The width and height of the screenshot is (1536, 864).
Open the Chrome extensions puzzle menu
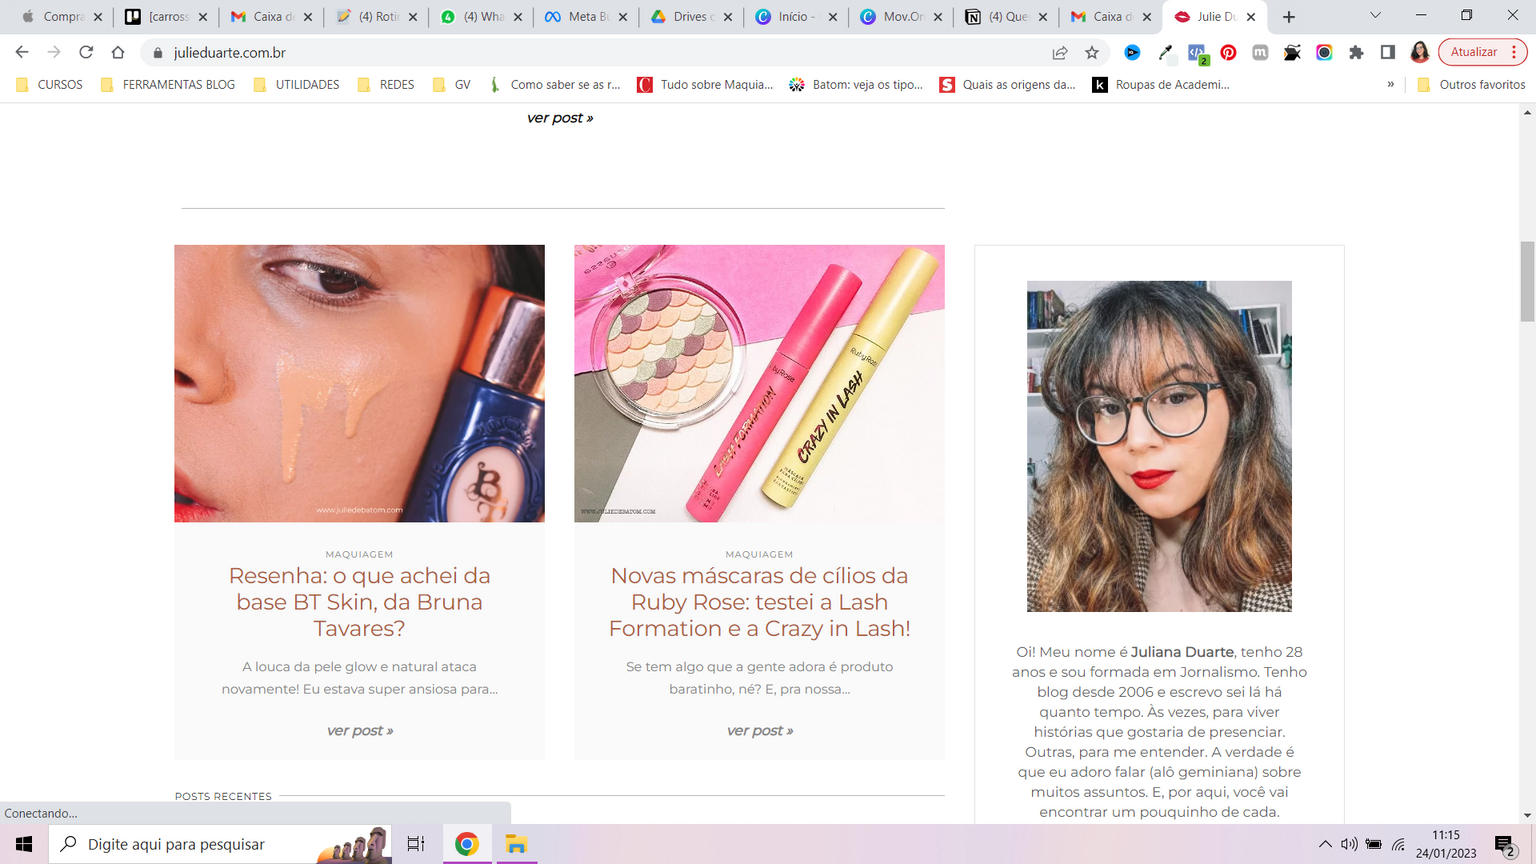pyautogui.click(x=1356, y=52)
